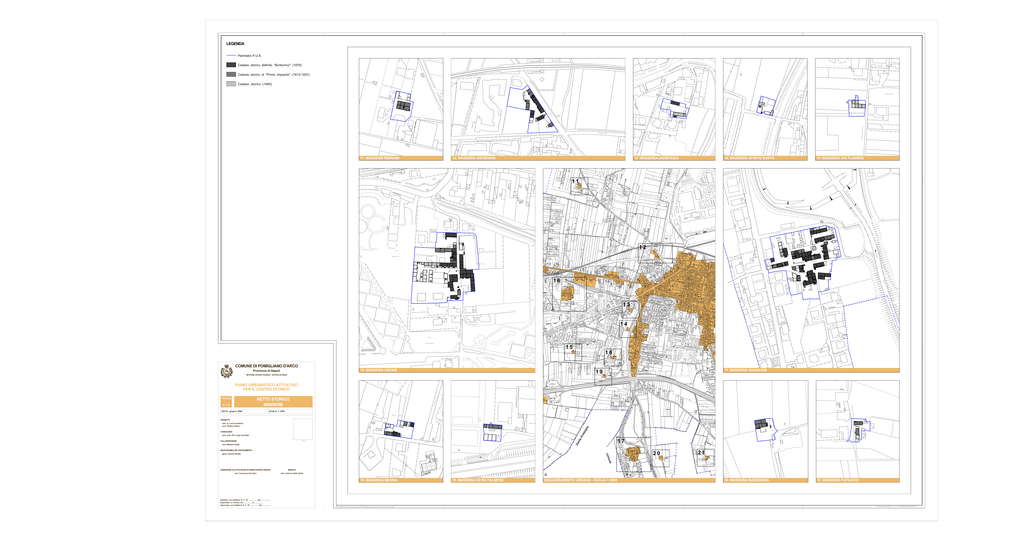The image size is (1024, 541).
Task: Click the Masseria Guadagni black building cluster
Action: click(x=810, y=260)
